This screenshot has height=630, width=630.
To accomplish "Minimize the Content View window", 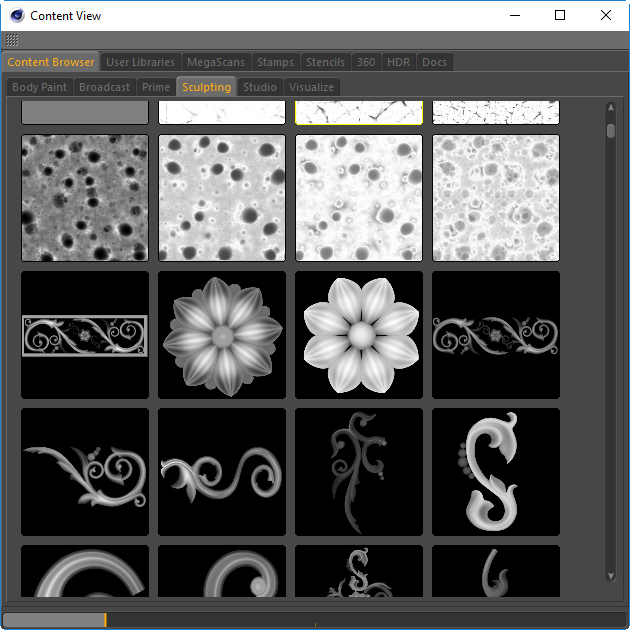I will 515,15.
